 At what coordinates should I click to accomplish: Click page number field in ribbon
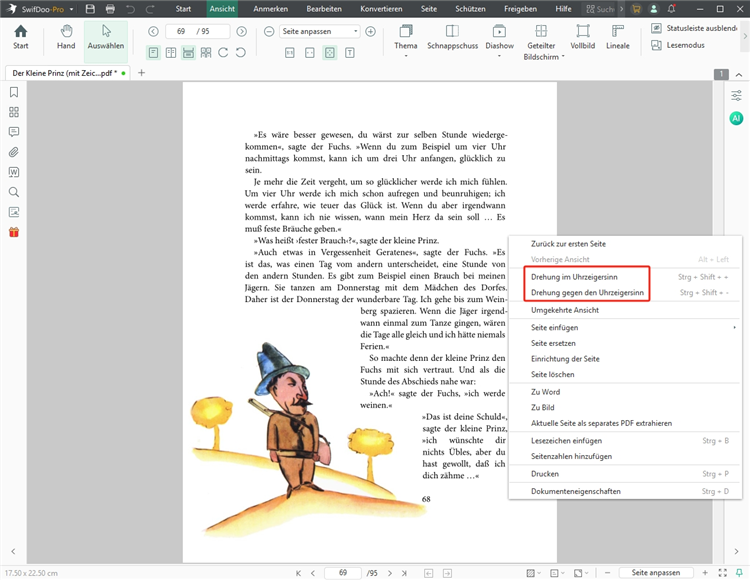coord(197,32)
